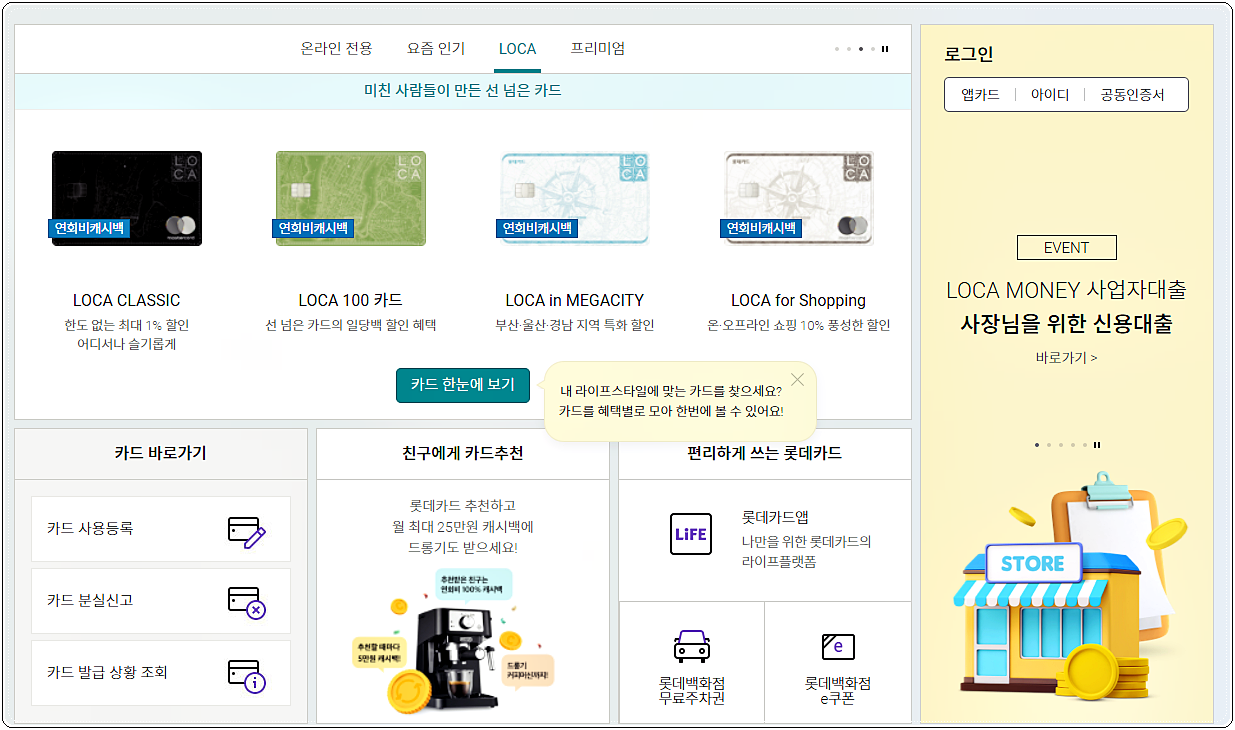Click 부산·울산·경남 지역 특화 할인 description
1235x730 pixels.
[575, 325]
